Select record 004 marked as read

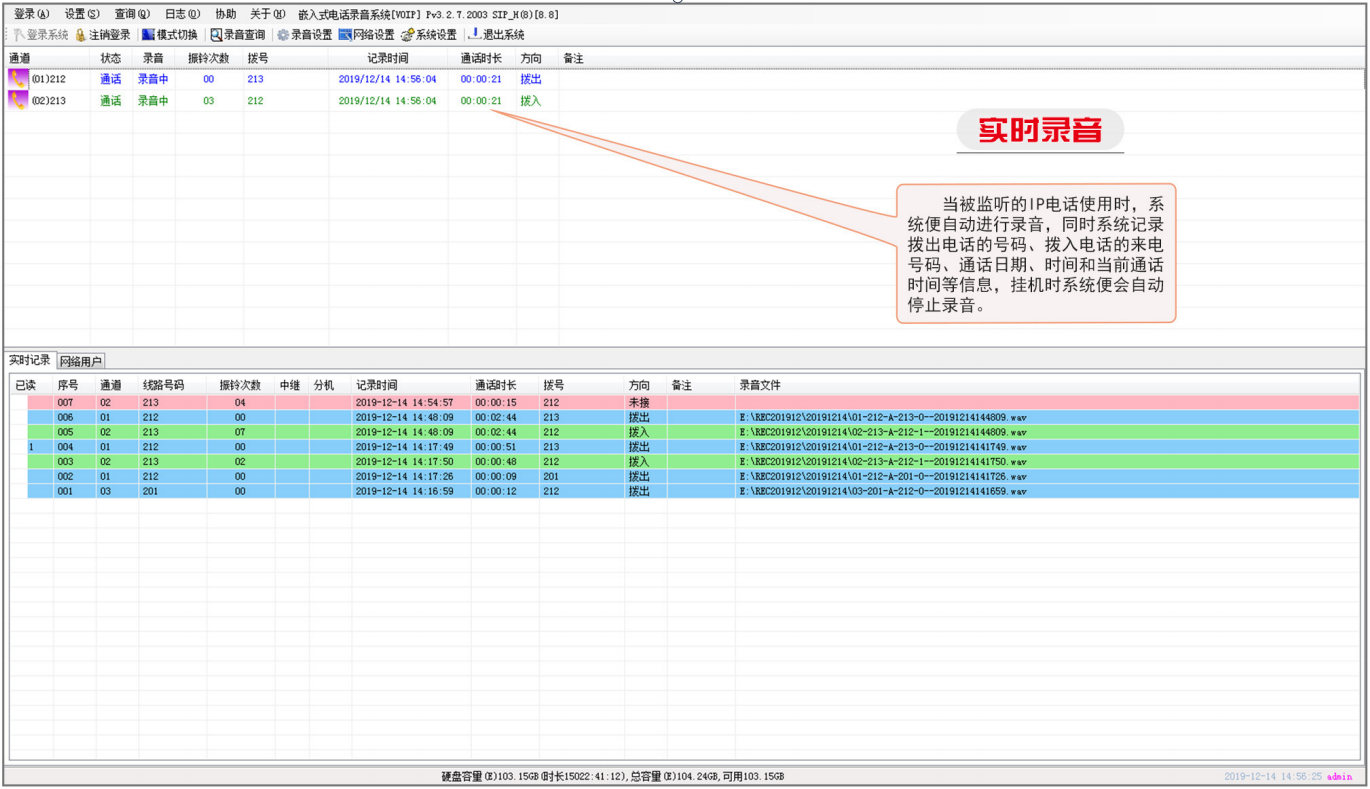[x=65, y=447]
